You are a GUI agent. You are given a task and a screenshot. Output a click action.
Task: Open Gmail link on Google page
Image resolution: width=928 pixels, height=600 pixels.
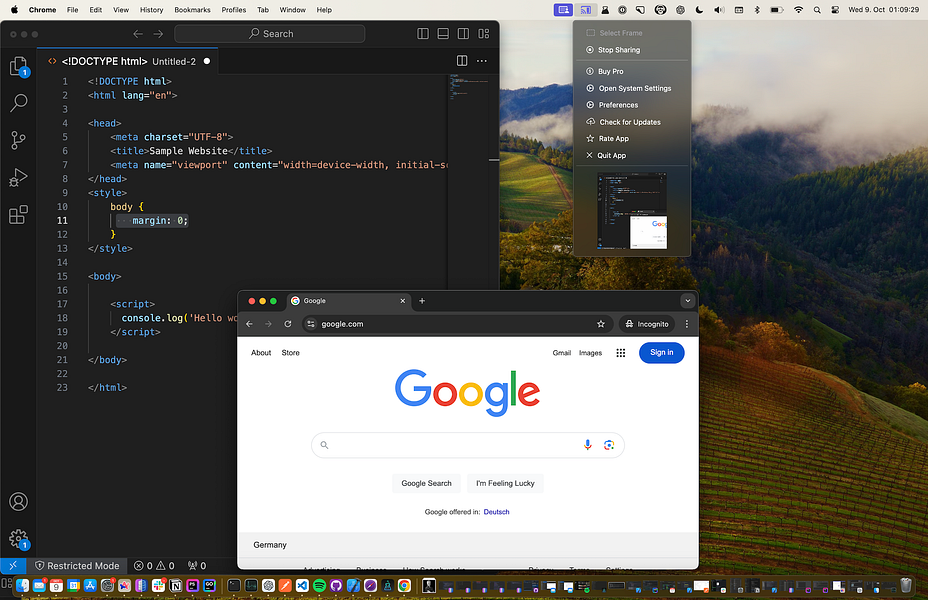562,353
